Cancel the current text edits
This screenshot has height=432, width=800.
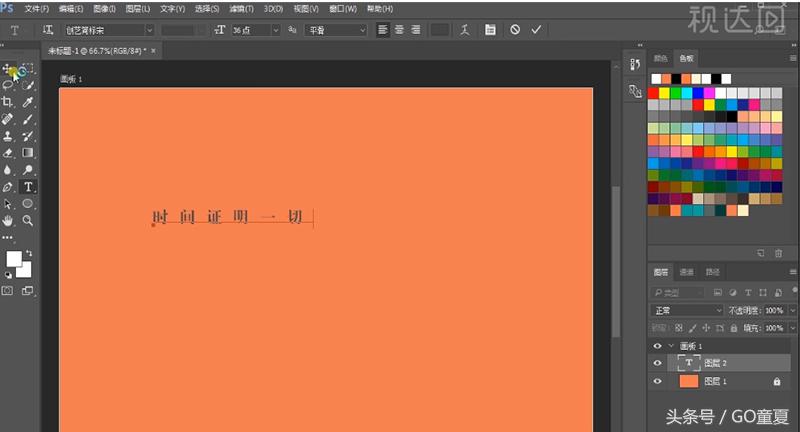[x=515, y=30]
